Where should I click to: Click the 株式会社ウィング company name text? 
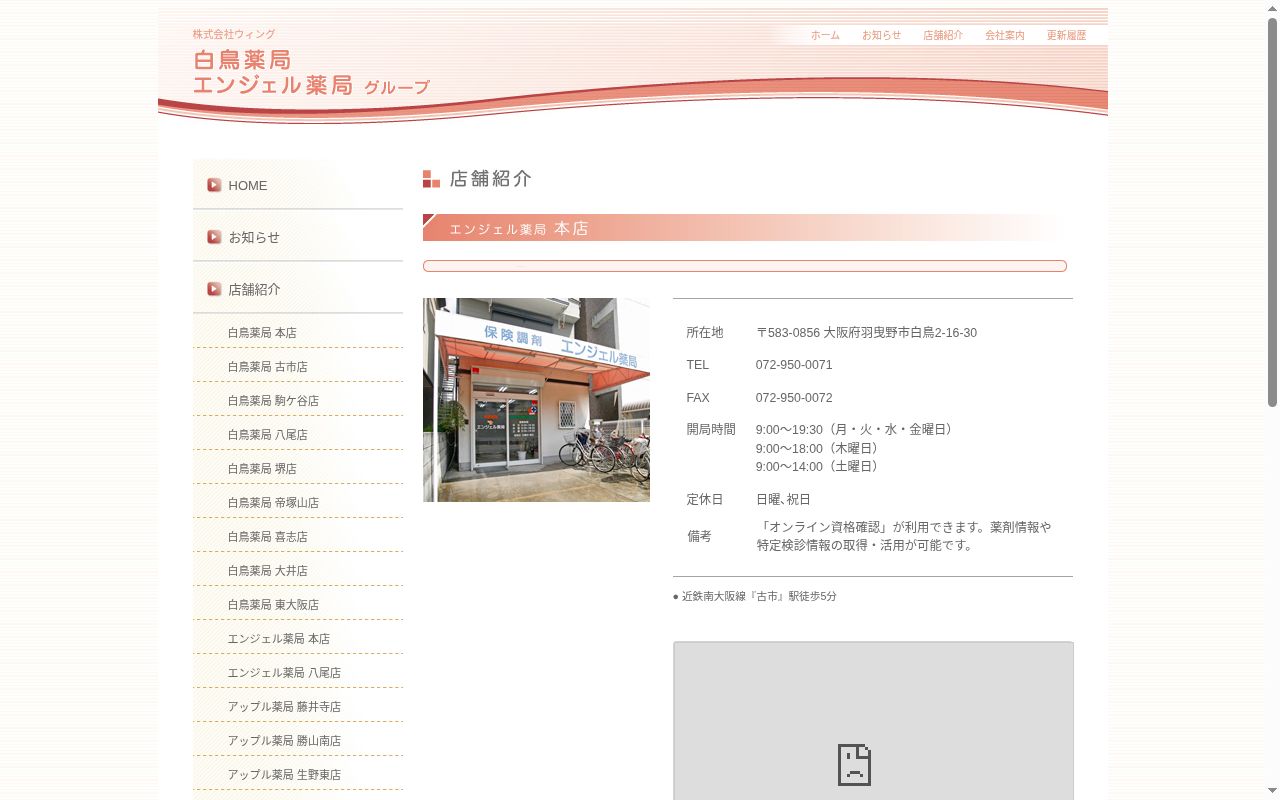234,34
